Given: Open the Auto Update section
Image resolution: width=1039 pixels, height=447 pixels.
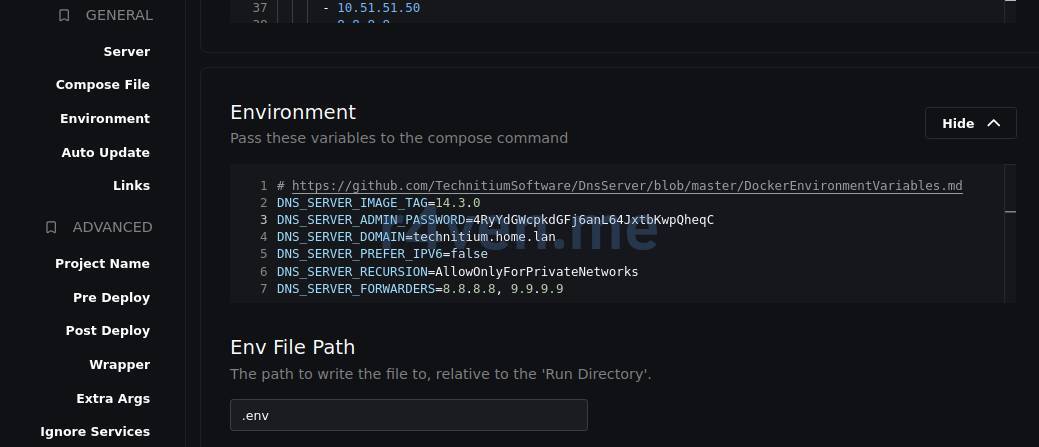Looking at the screenshot, I should point(105,153).
